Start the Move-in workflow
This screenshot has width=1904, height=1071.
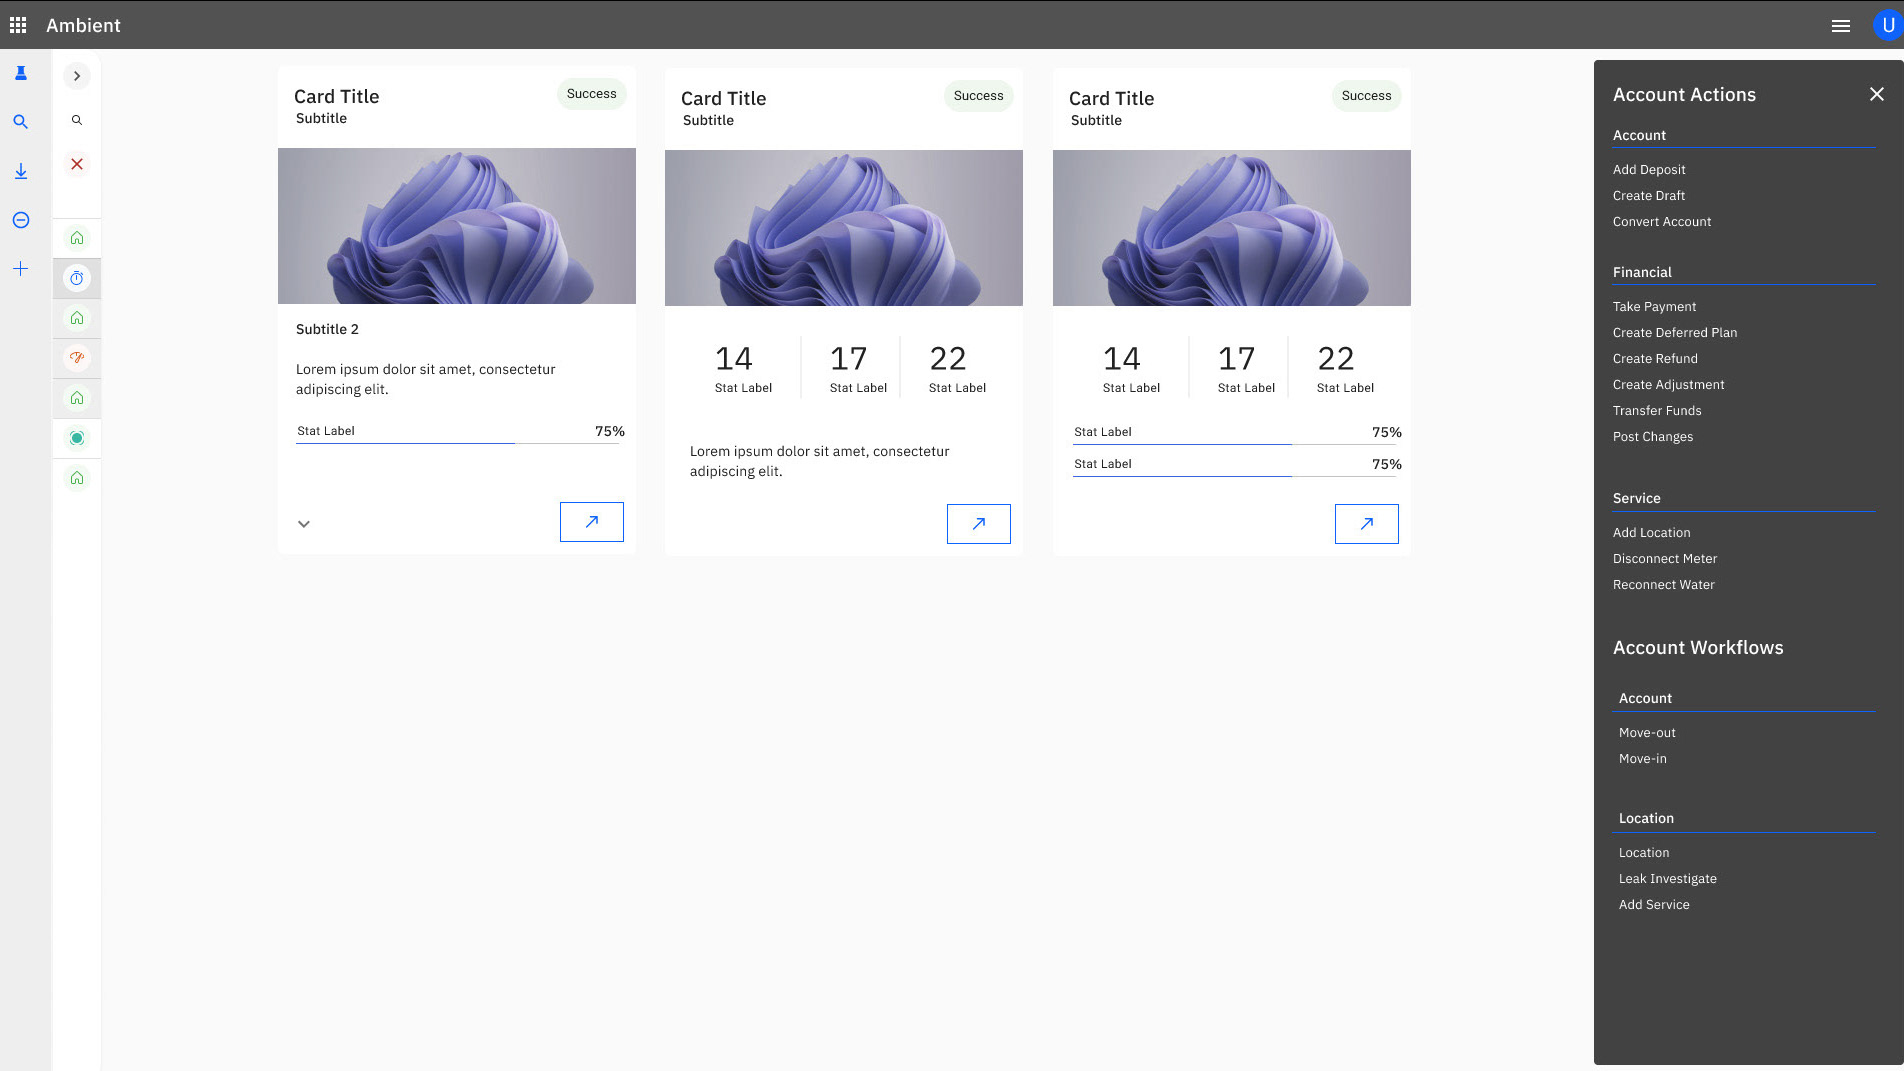point(1643,759)
